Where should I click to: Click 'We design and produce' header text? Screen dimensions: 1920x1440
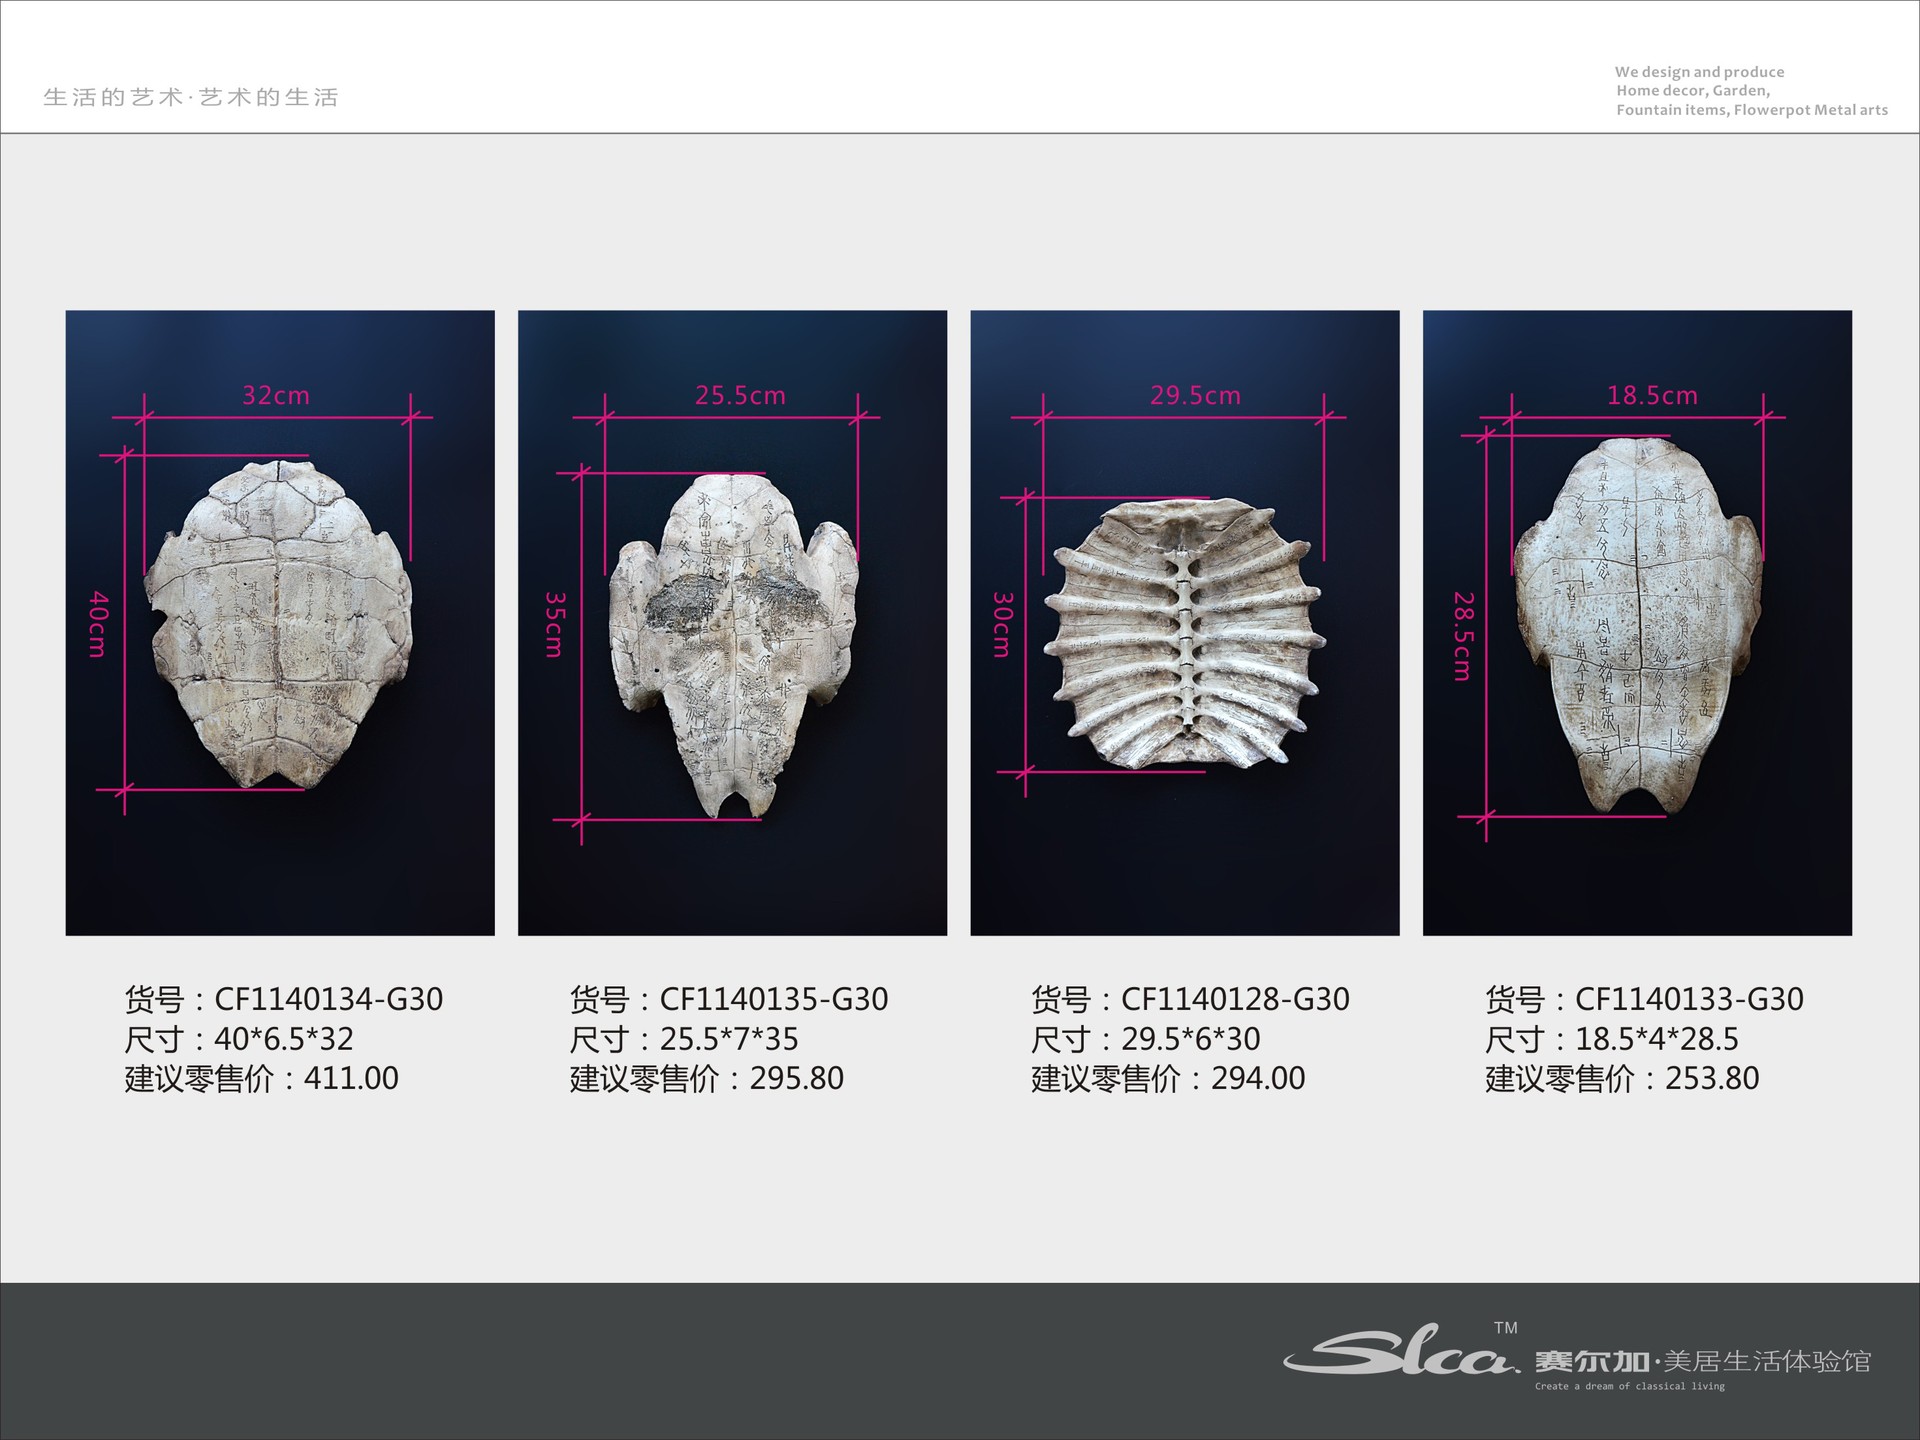pos(1699,72)
